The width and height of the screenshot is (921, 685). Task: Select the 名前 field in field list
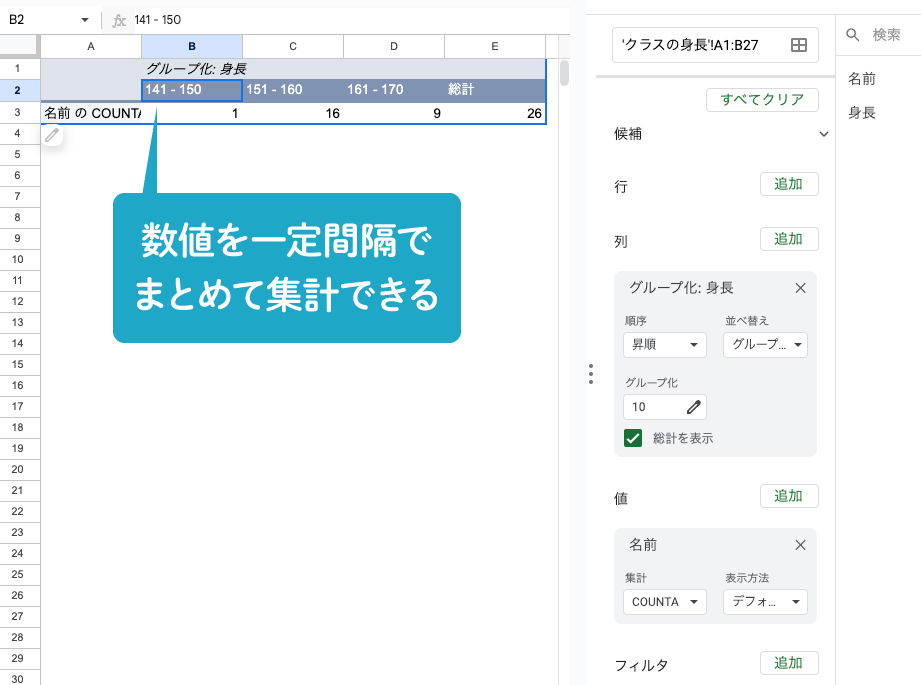[862, 79]
